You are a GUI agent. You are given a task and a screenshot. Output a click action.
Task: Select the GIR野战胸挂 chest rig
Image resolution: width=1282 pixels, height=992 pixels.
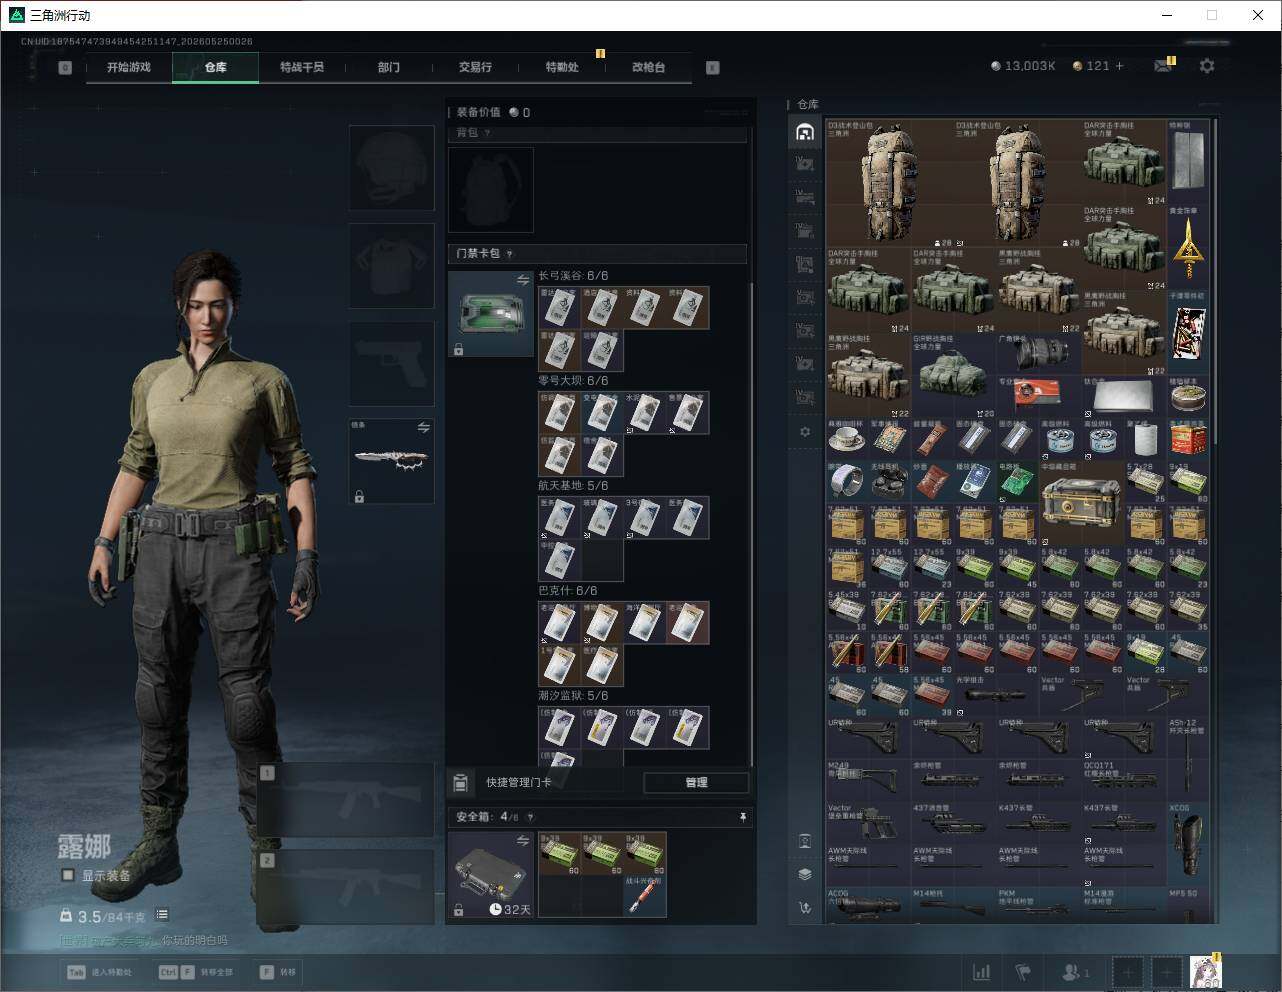click(x=954, y=376)
